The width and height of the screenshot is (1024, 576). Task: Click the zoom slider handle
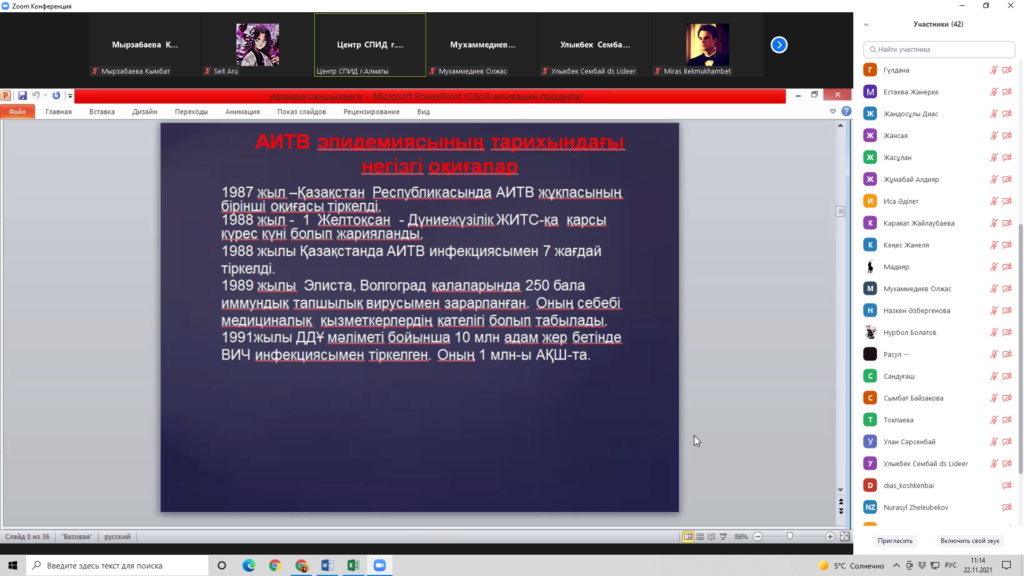click(791, 537)
